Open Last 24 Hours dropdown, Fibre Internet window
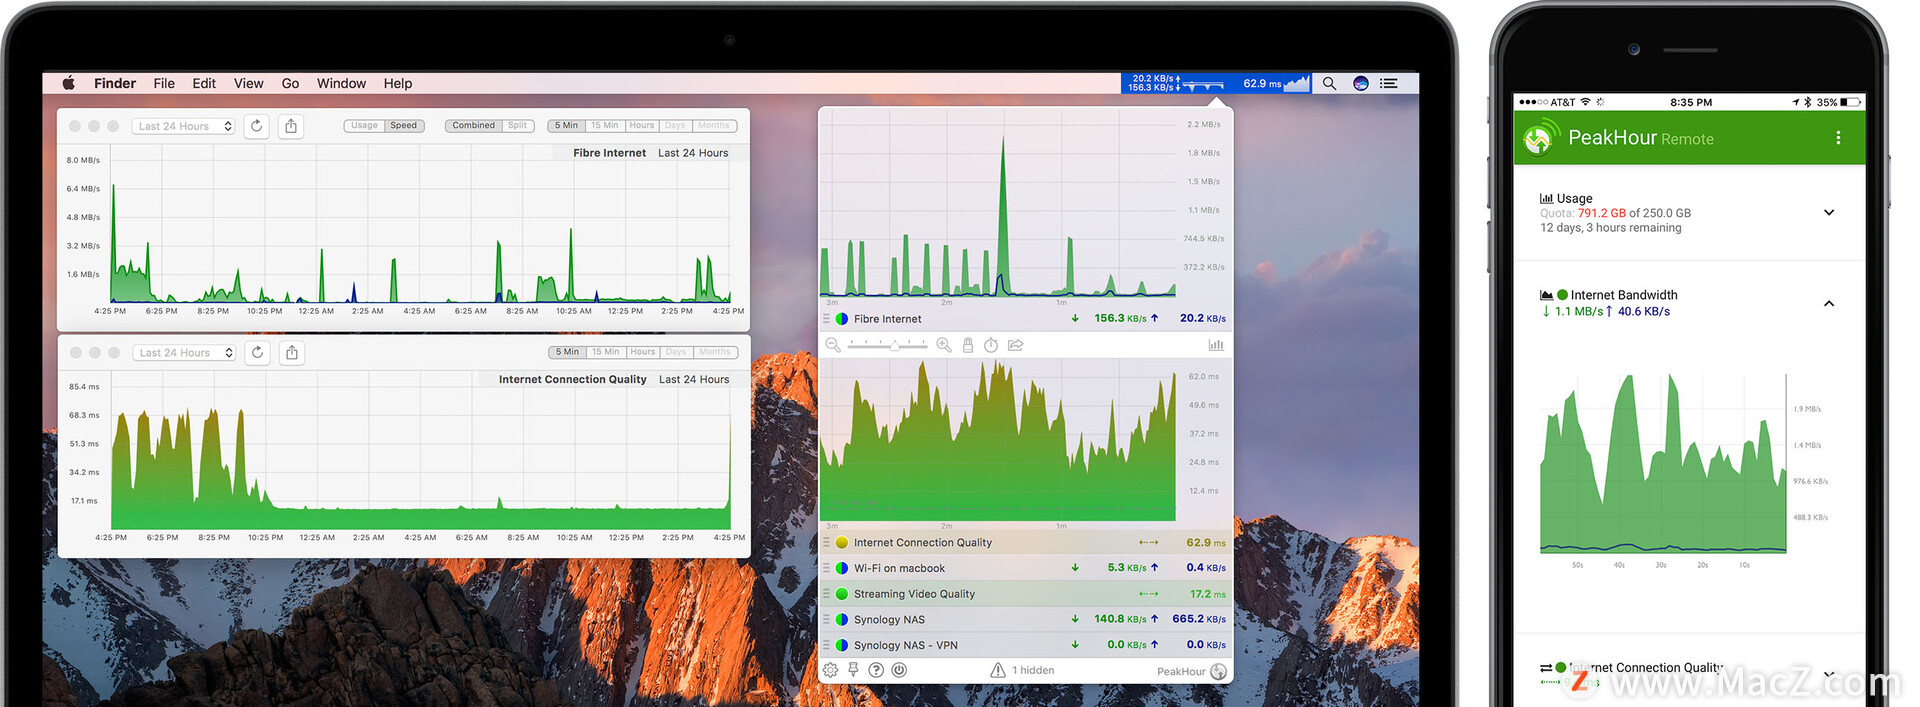Image resolution: width=1920 pixels, height=707 pixels. pos(184,126)
